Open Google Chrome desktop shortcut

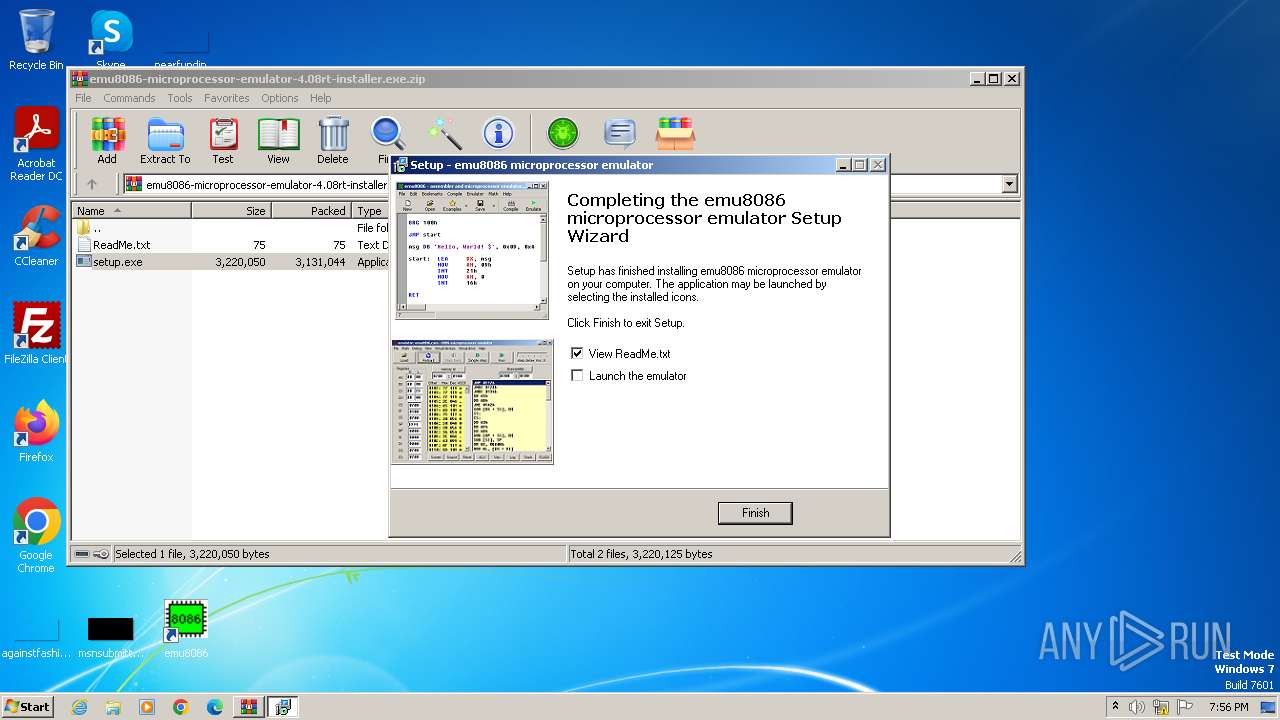[x=36, y=536]
